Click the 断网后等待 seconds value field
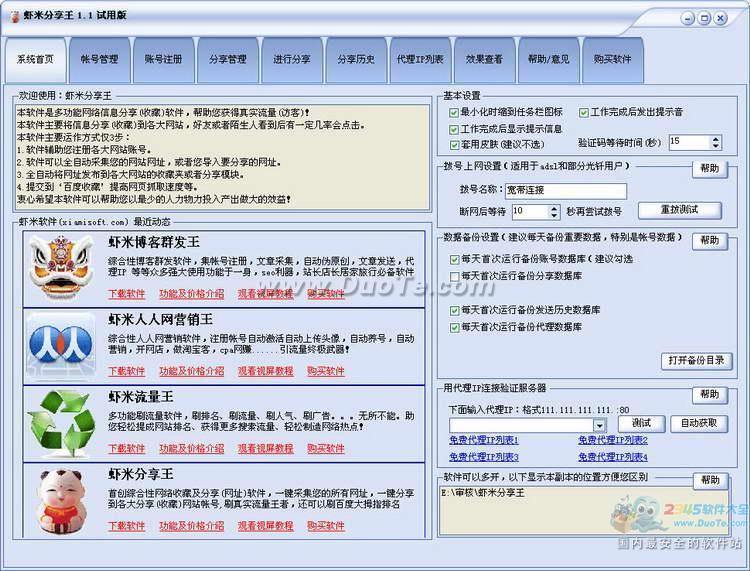Viewport: 750px width, 571px height. tap(530, 212)
